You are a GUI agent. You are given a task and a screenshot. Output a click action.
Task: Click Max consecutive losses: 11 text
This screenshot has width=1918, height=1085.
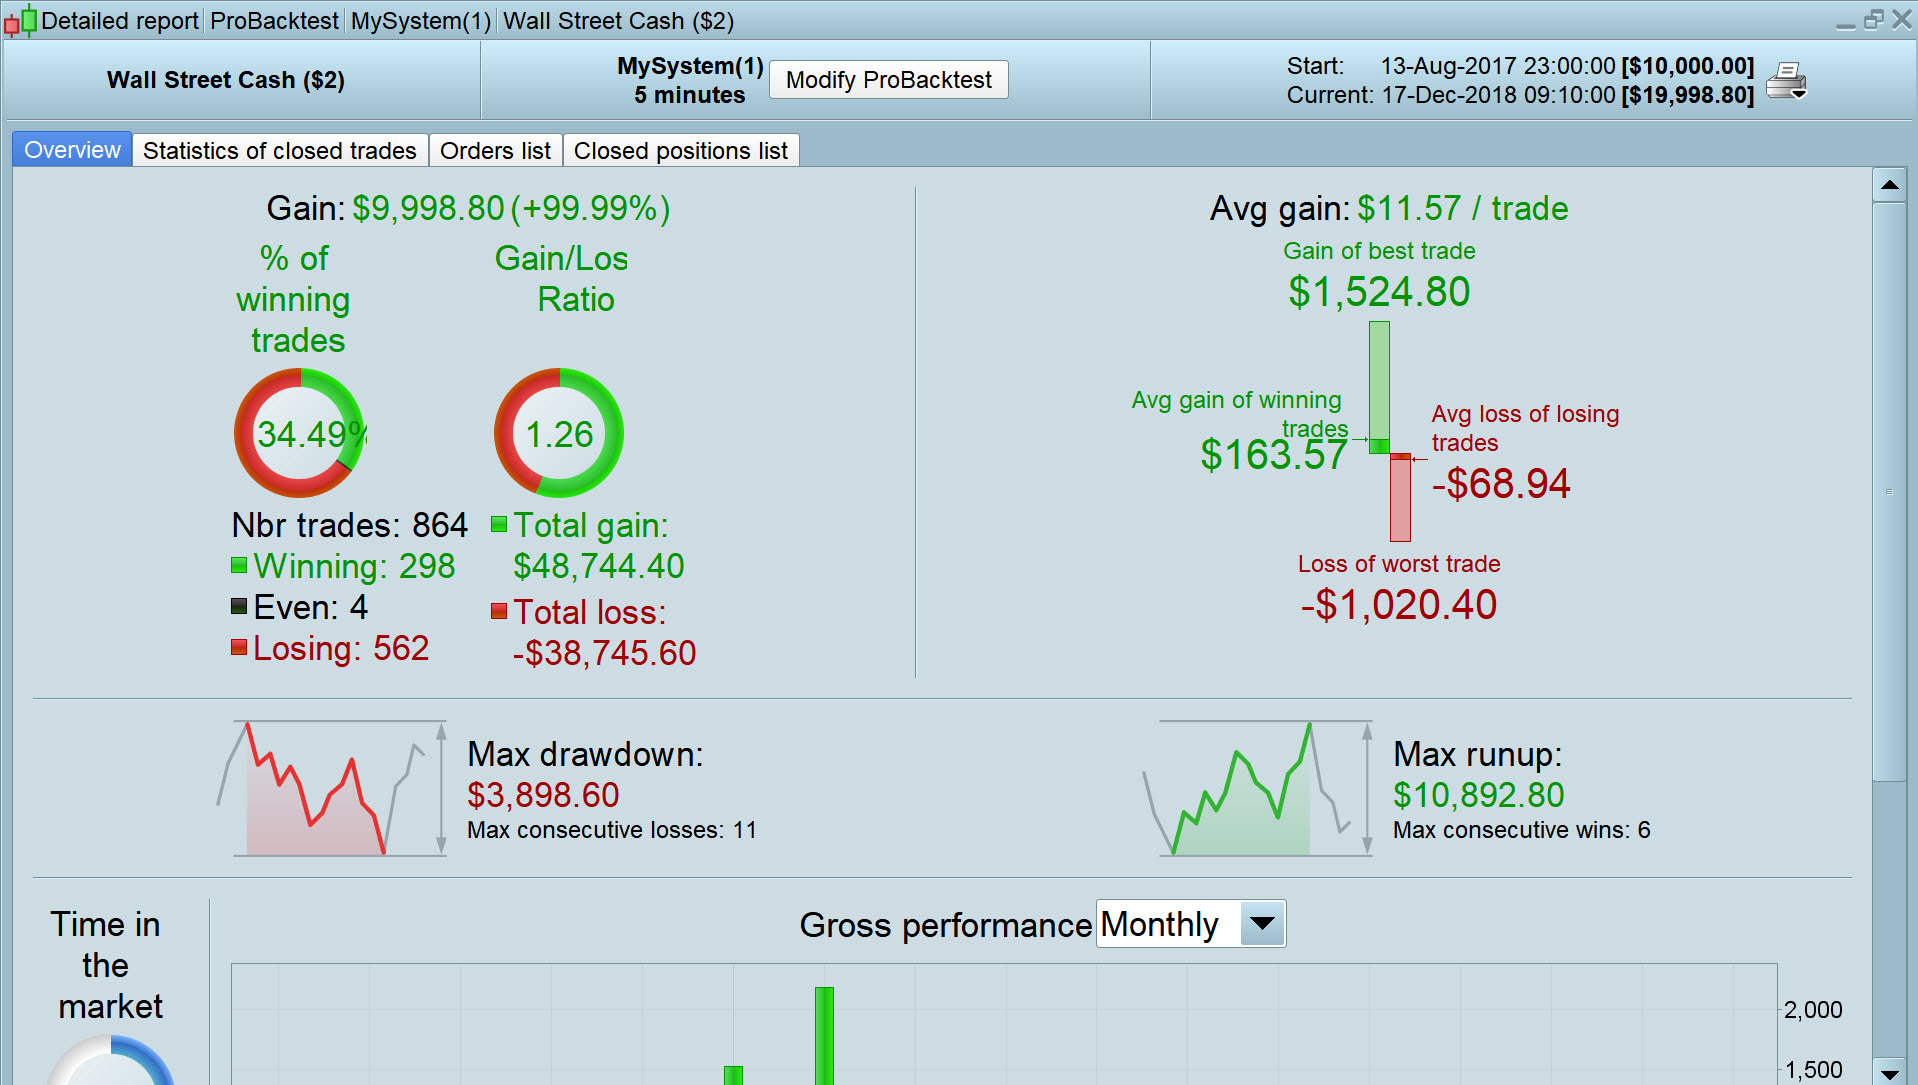(x=612, y=830)
